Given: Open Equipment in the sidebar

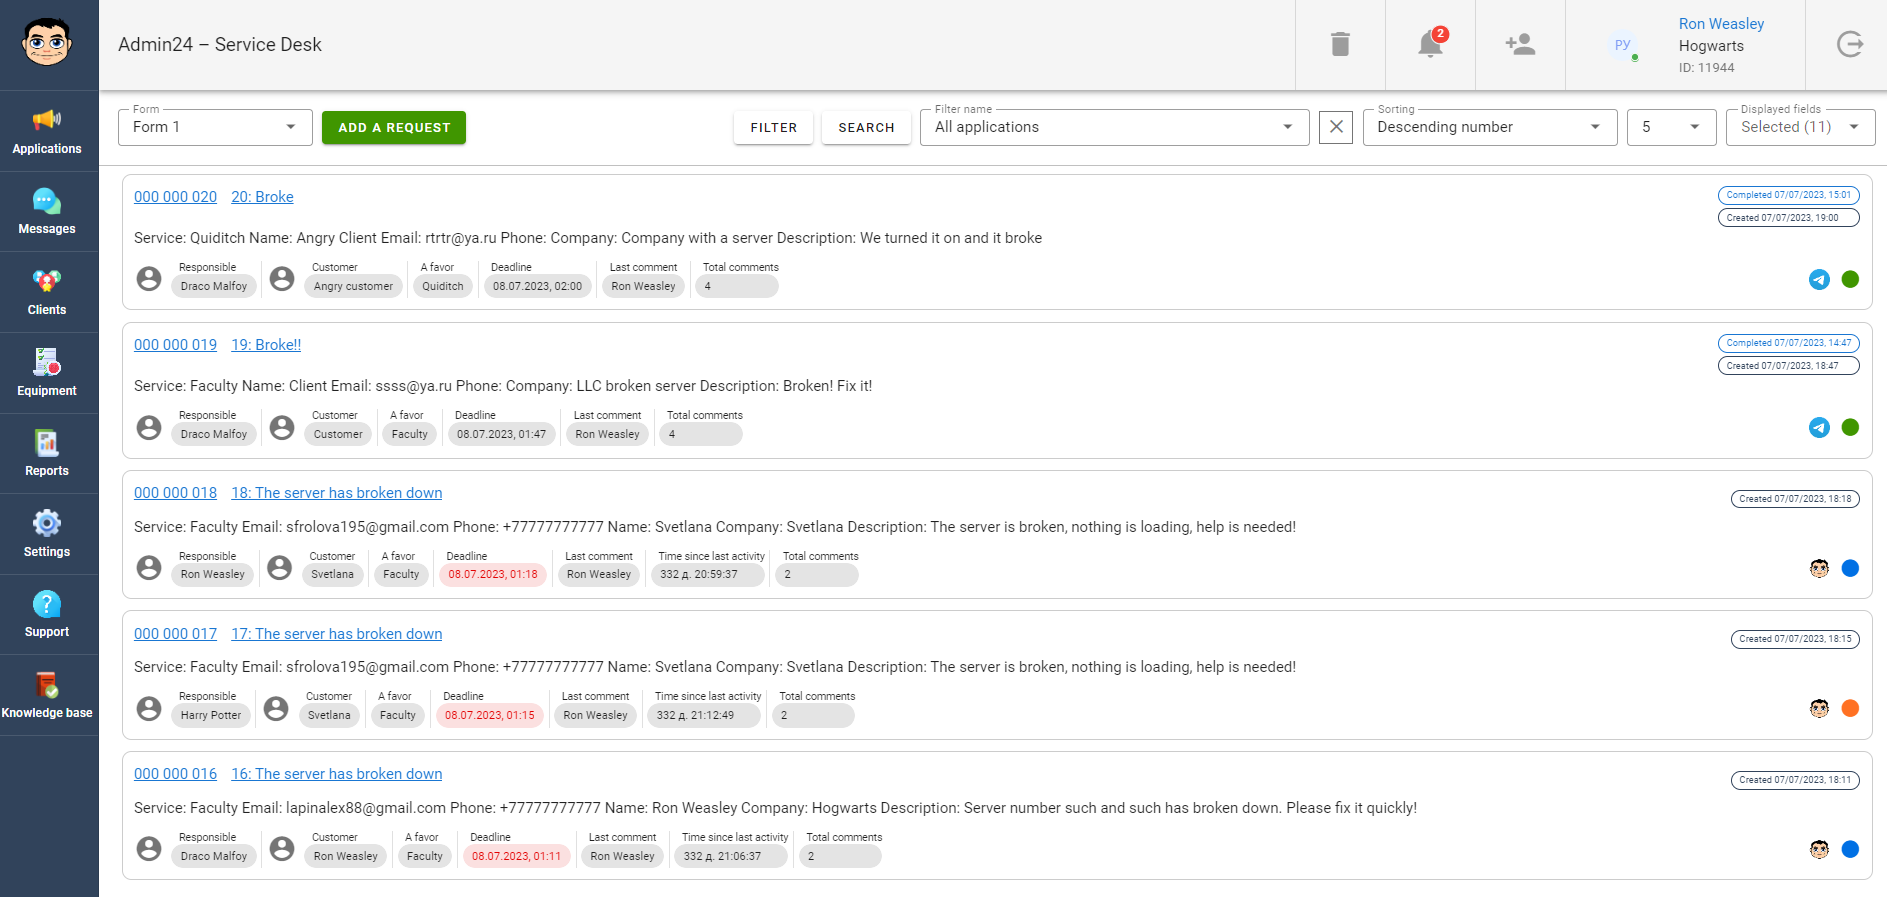Looking at the screenshot, I should click(x=47, y=373).
